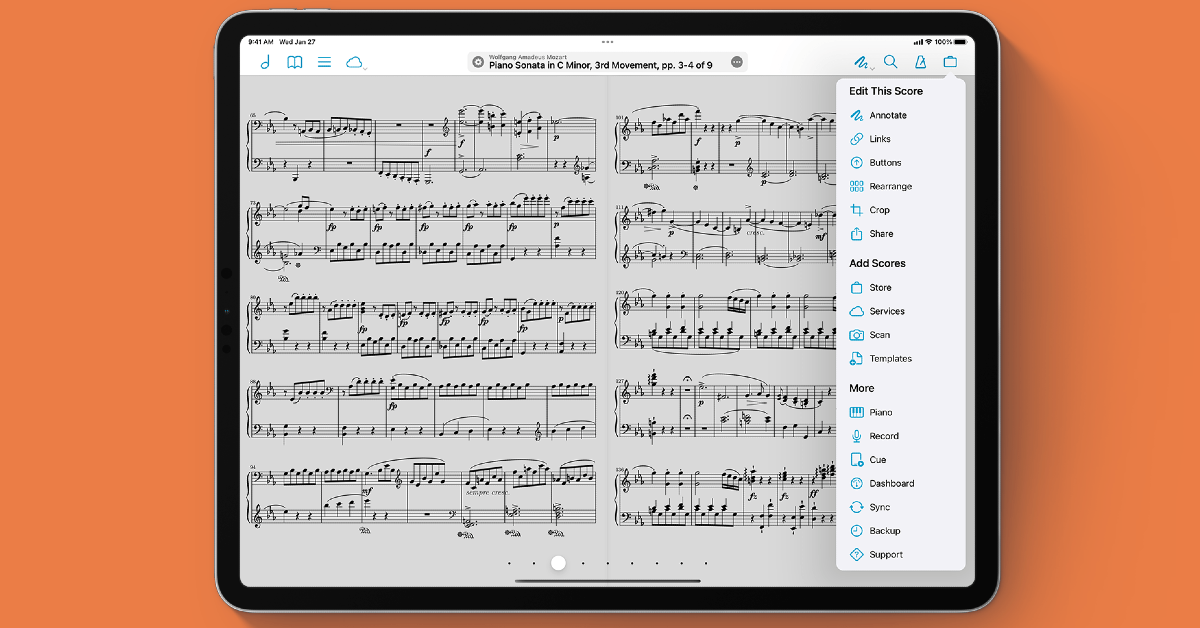1200x628 pixels.
Task: Expand the annotation squiggle dropdown in toolbar
Action: 863,62
